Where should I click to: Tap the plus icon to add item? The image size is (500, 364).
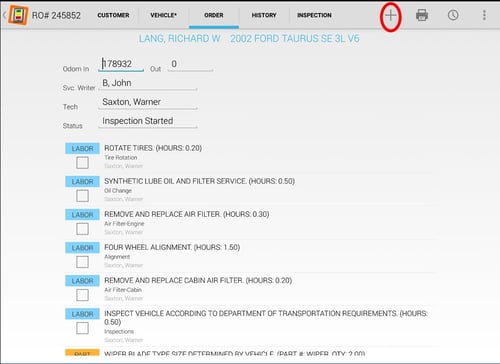(390, 15)
